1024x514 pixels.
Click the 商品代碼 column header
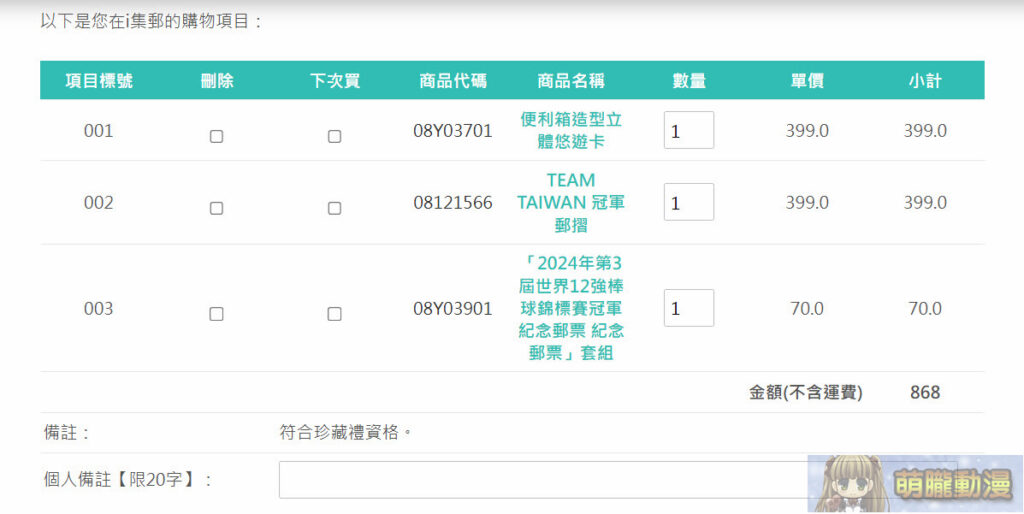coord(453,81)
